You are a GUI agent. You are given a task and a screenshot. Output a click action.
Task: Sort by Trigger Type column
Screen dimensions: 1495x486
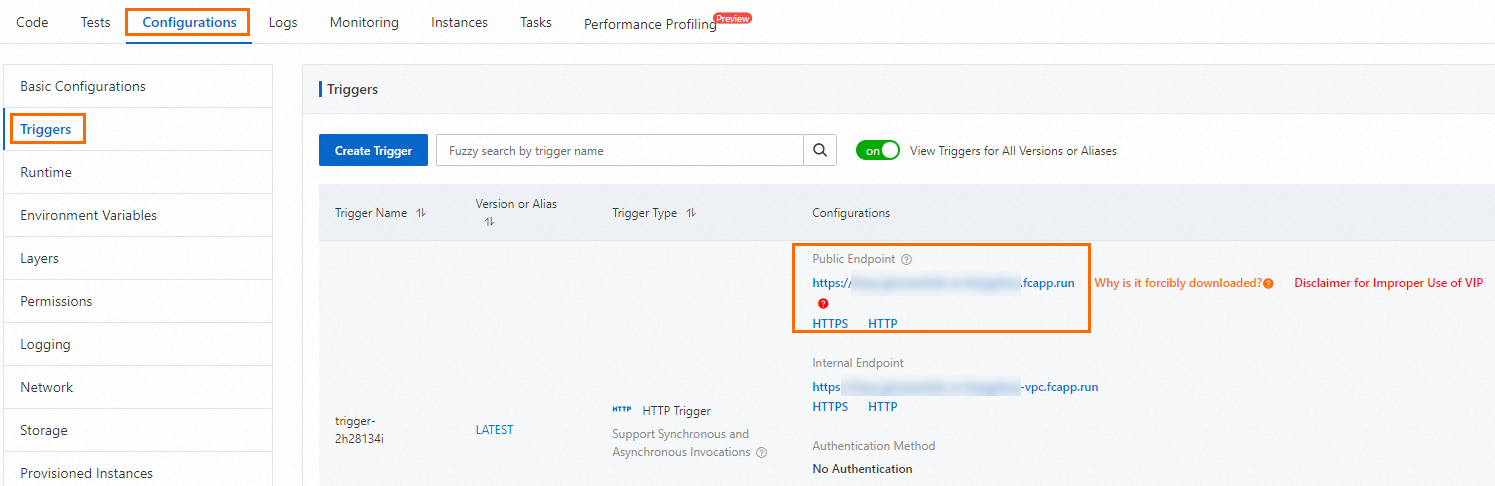coord(691,213)
